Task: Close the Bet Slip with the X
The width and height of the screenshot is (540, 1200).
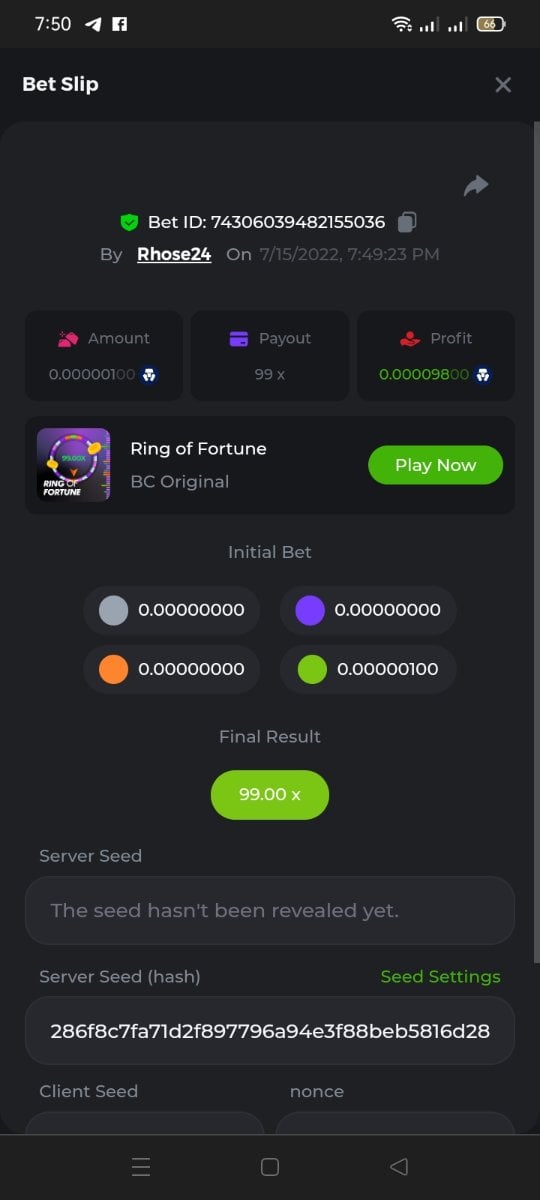Action: [x=503, y=85]
